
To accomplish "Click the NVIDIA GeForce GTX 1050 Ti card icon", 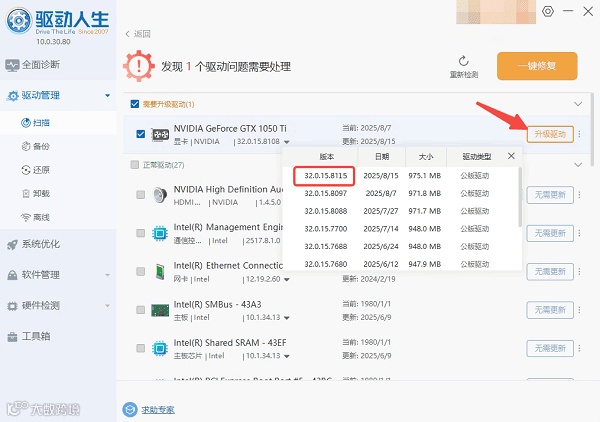I will click(x=160, y=134).
